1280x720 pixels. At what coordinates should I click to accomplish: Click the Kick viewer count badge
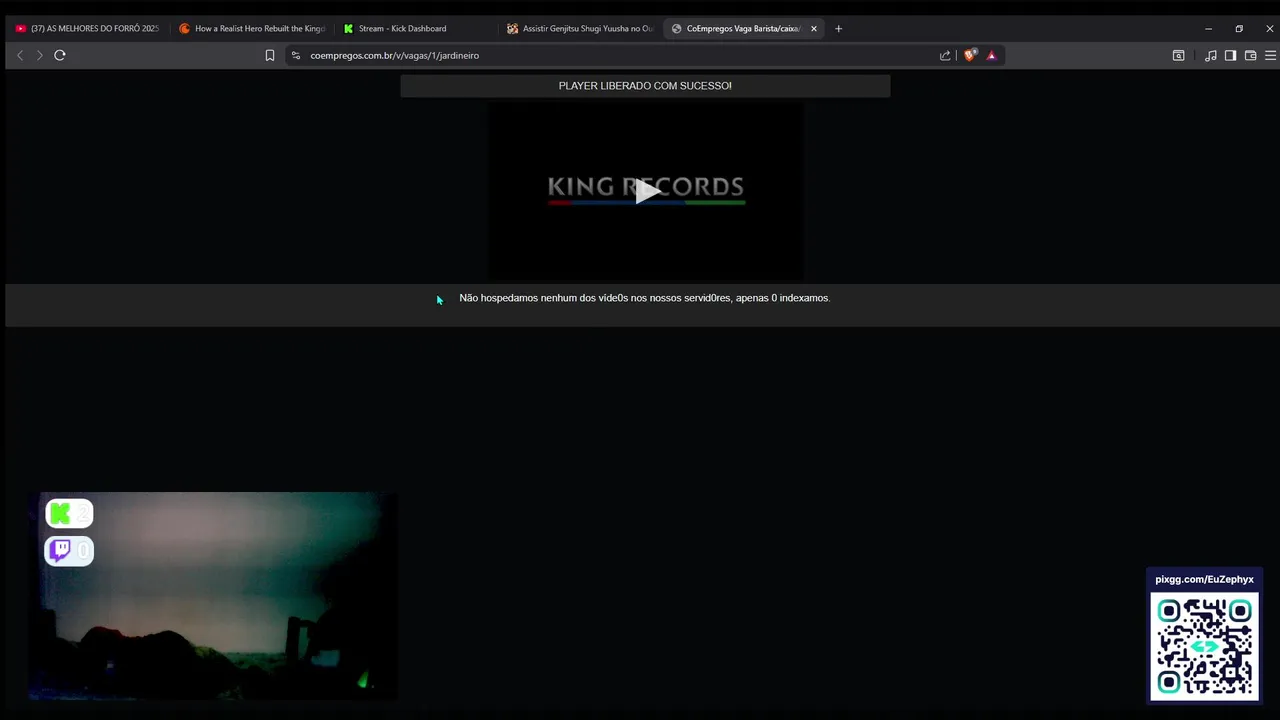point(69,514)
